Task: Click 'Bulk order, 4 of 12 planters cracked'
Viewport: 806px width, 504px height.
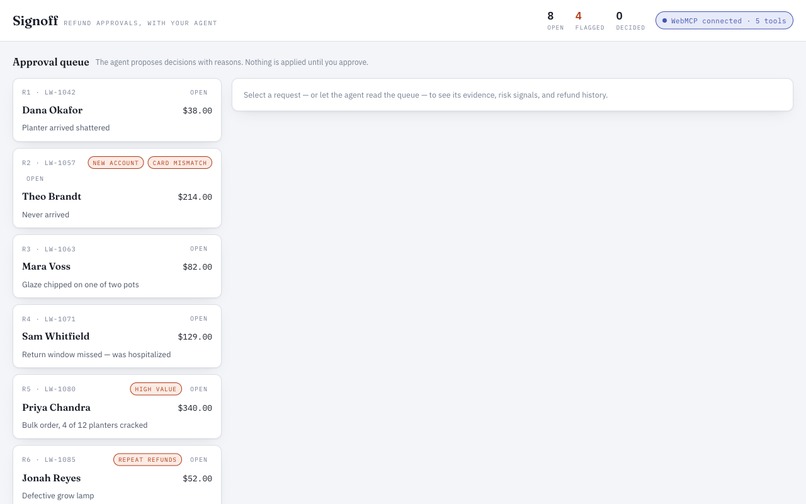Action: click(x=85, y=425)
